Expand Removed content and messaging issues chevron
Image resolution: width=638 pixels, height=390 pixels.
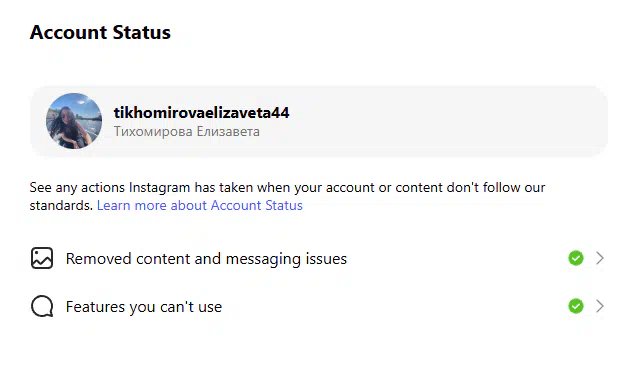[600, 258]
